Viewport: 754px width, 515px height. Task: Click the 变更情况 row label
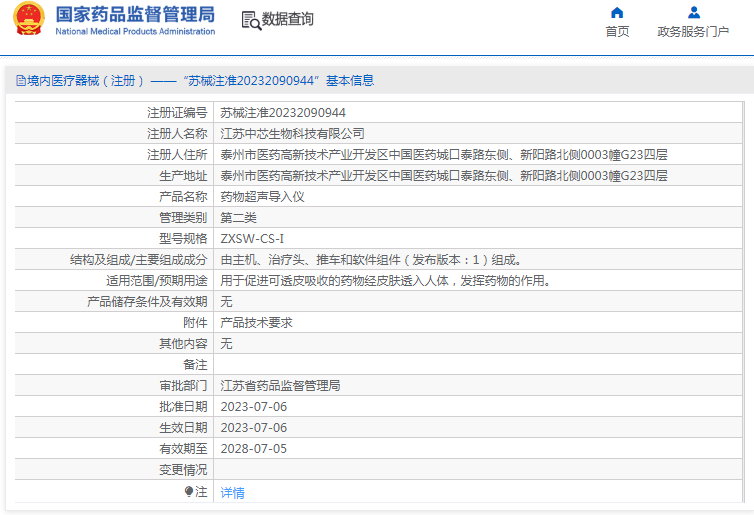coord(183,470)
